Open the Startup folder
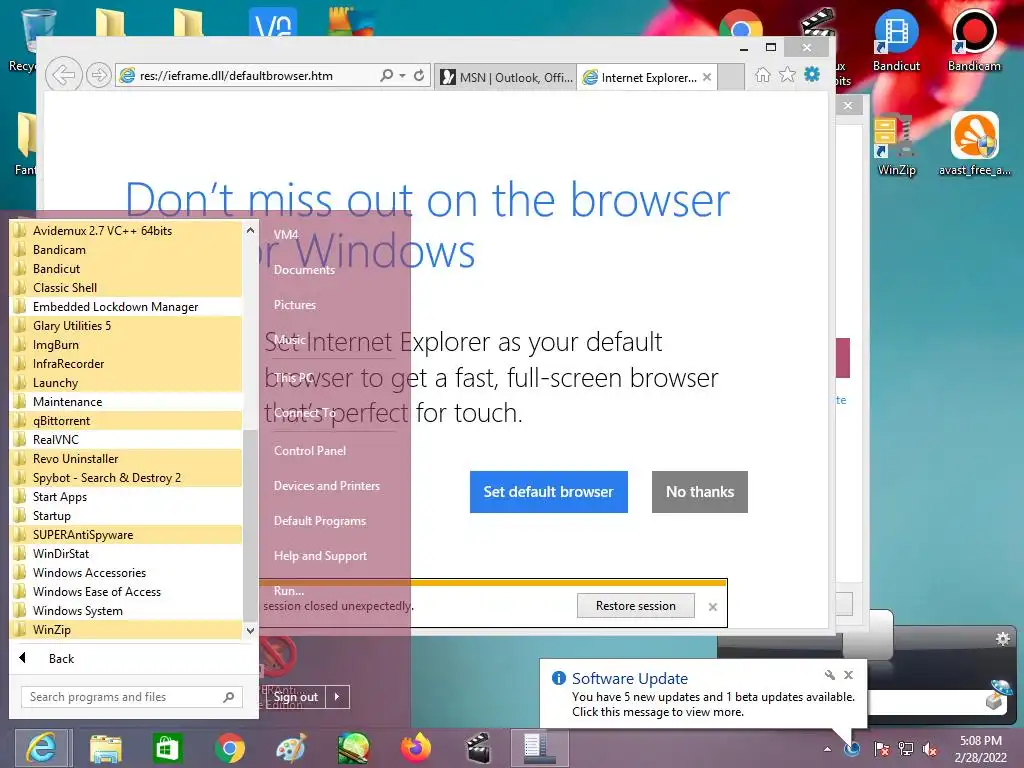 pyautogui.click(x=126, y=515)
